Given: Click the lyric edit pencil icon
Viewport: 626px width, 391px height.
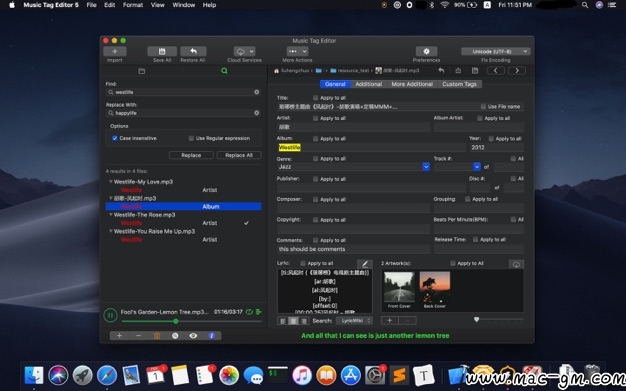Looking at the screenshot, I should click(x=365, y=264).
